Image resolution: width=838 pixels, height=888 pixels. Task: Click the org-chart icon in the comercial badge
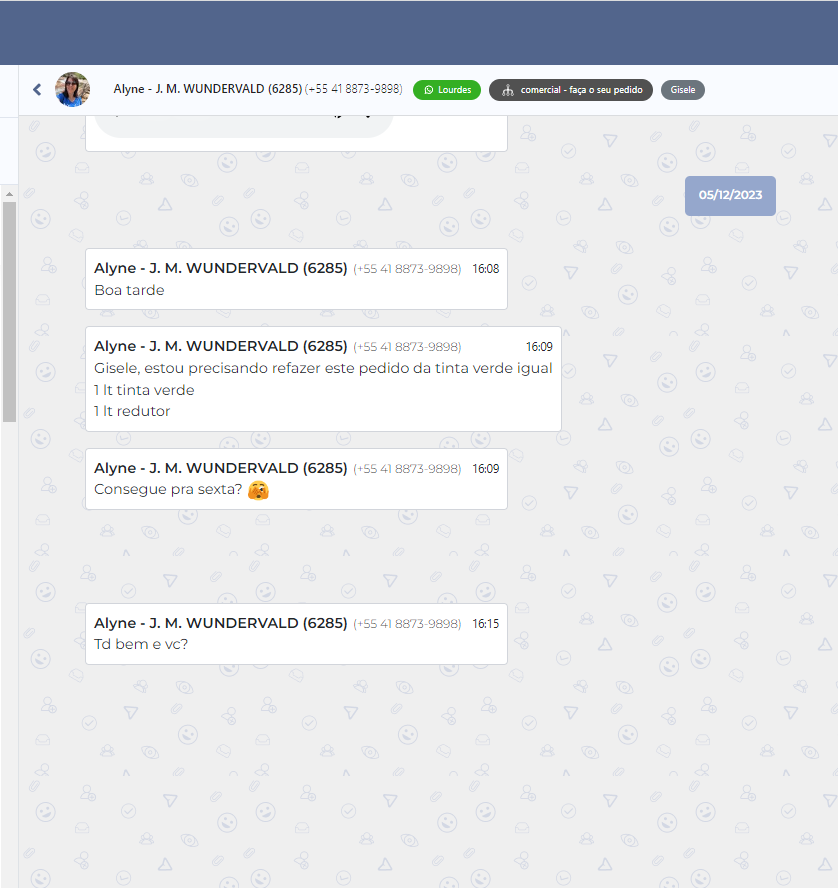507,90
